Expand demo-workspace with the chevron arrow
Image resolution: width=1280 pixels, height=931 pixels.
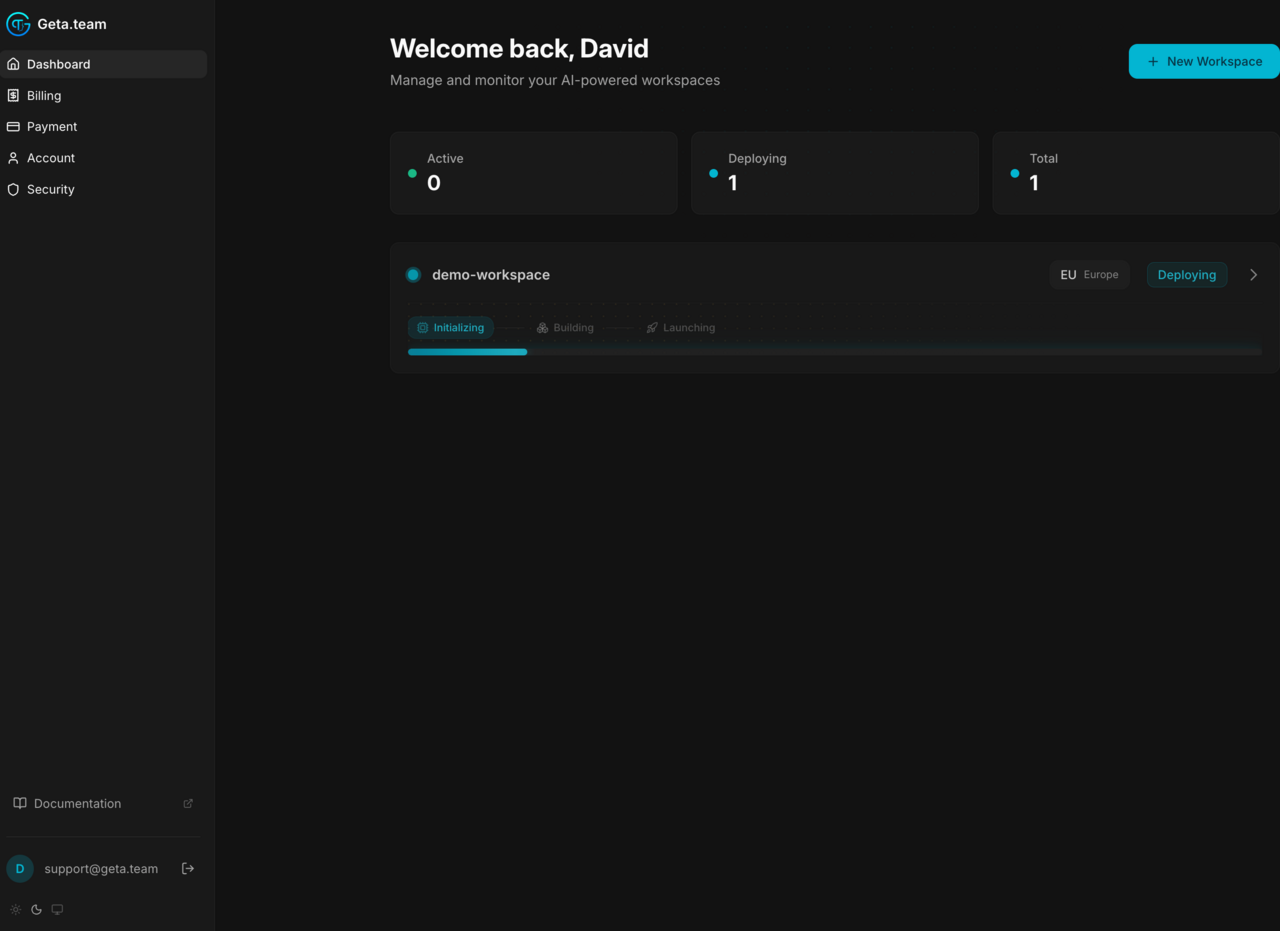pos(1254,275)
